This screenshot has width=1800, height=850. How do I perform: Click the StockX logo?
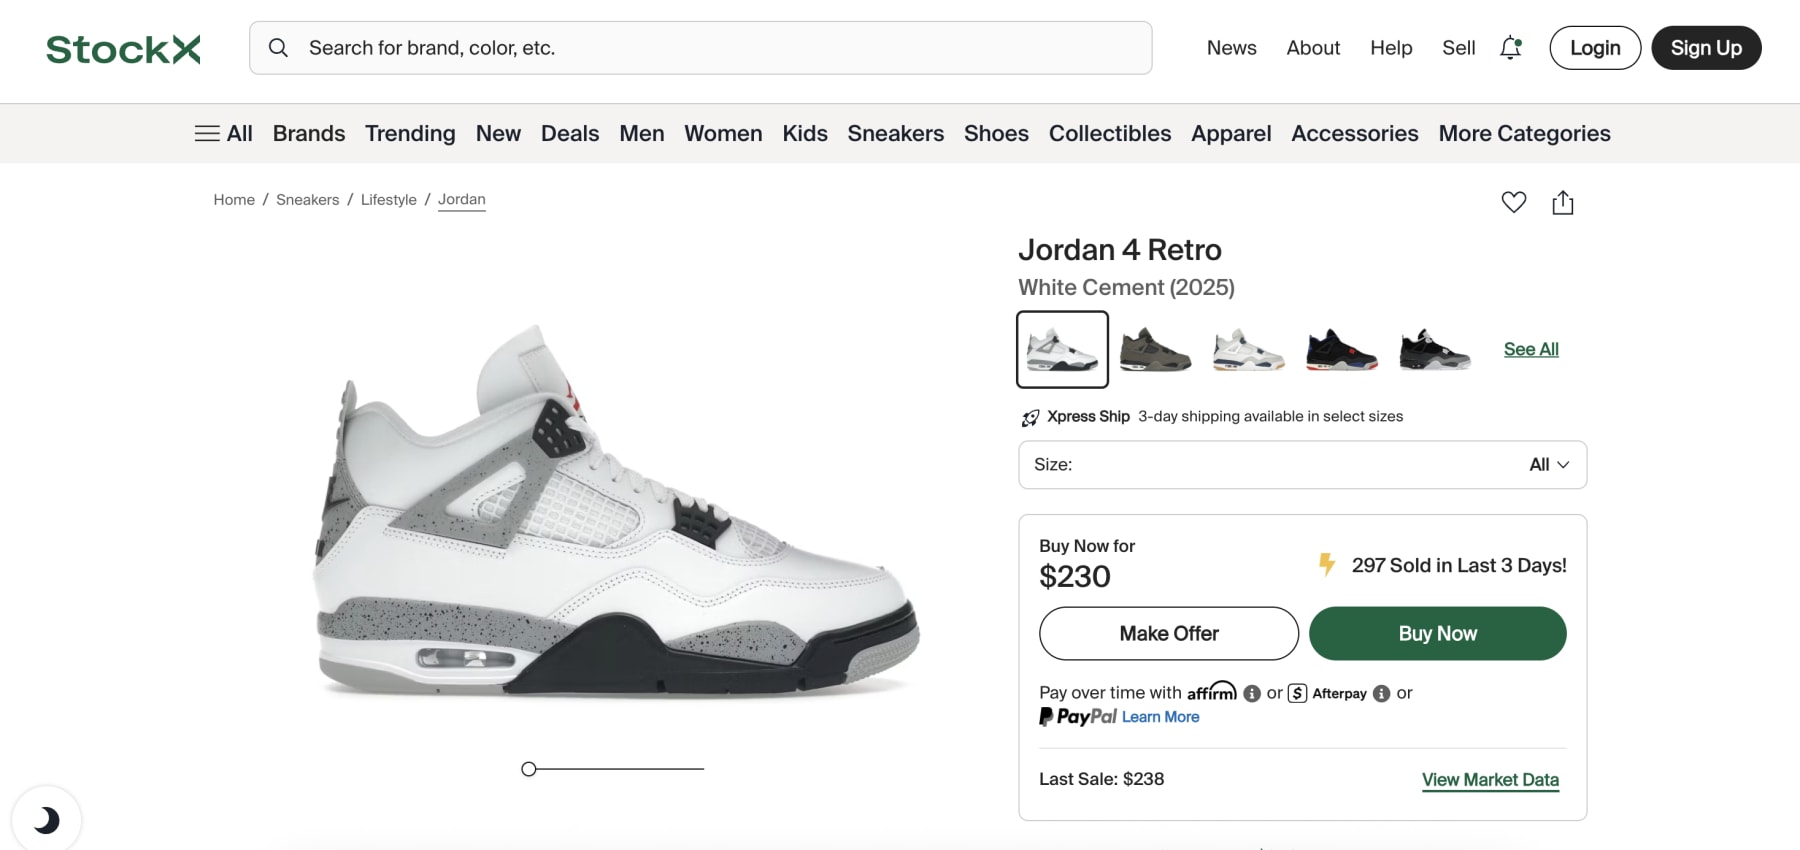coord(123,49)
